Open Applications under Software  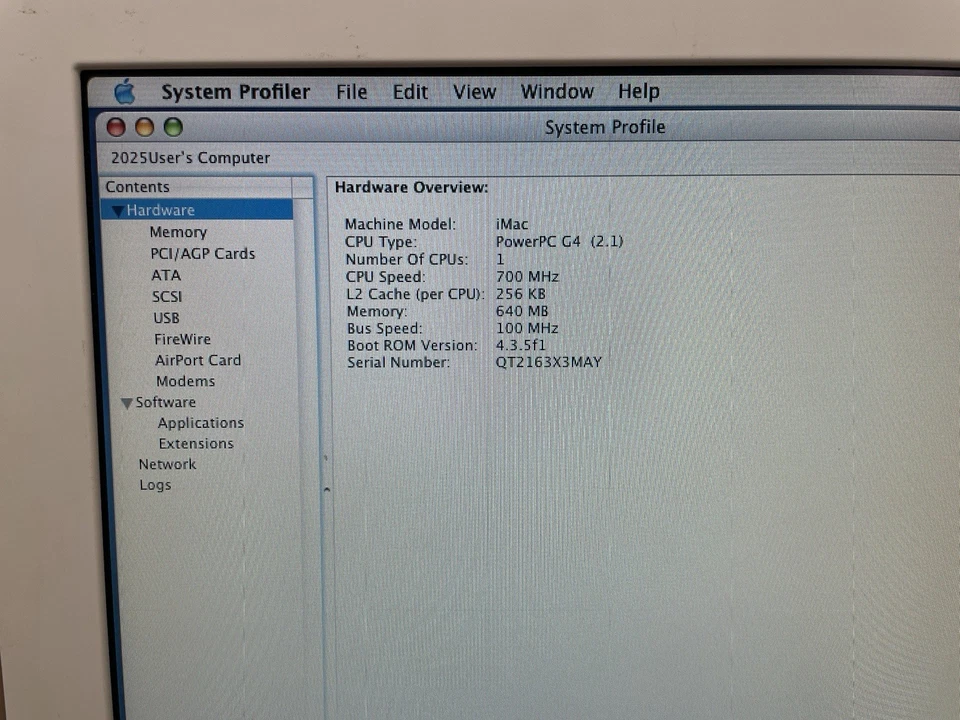(200, 422)
